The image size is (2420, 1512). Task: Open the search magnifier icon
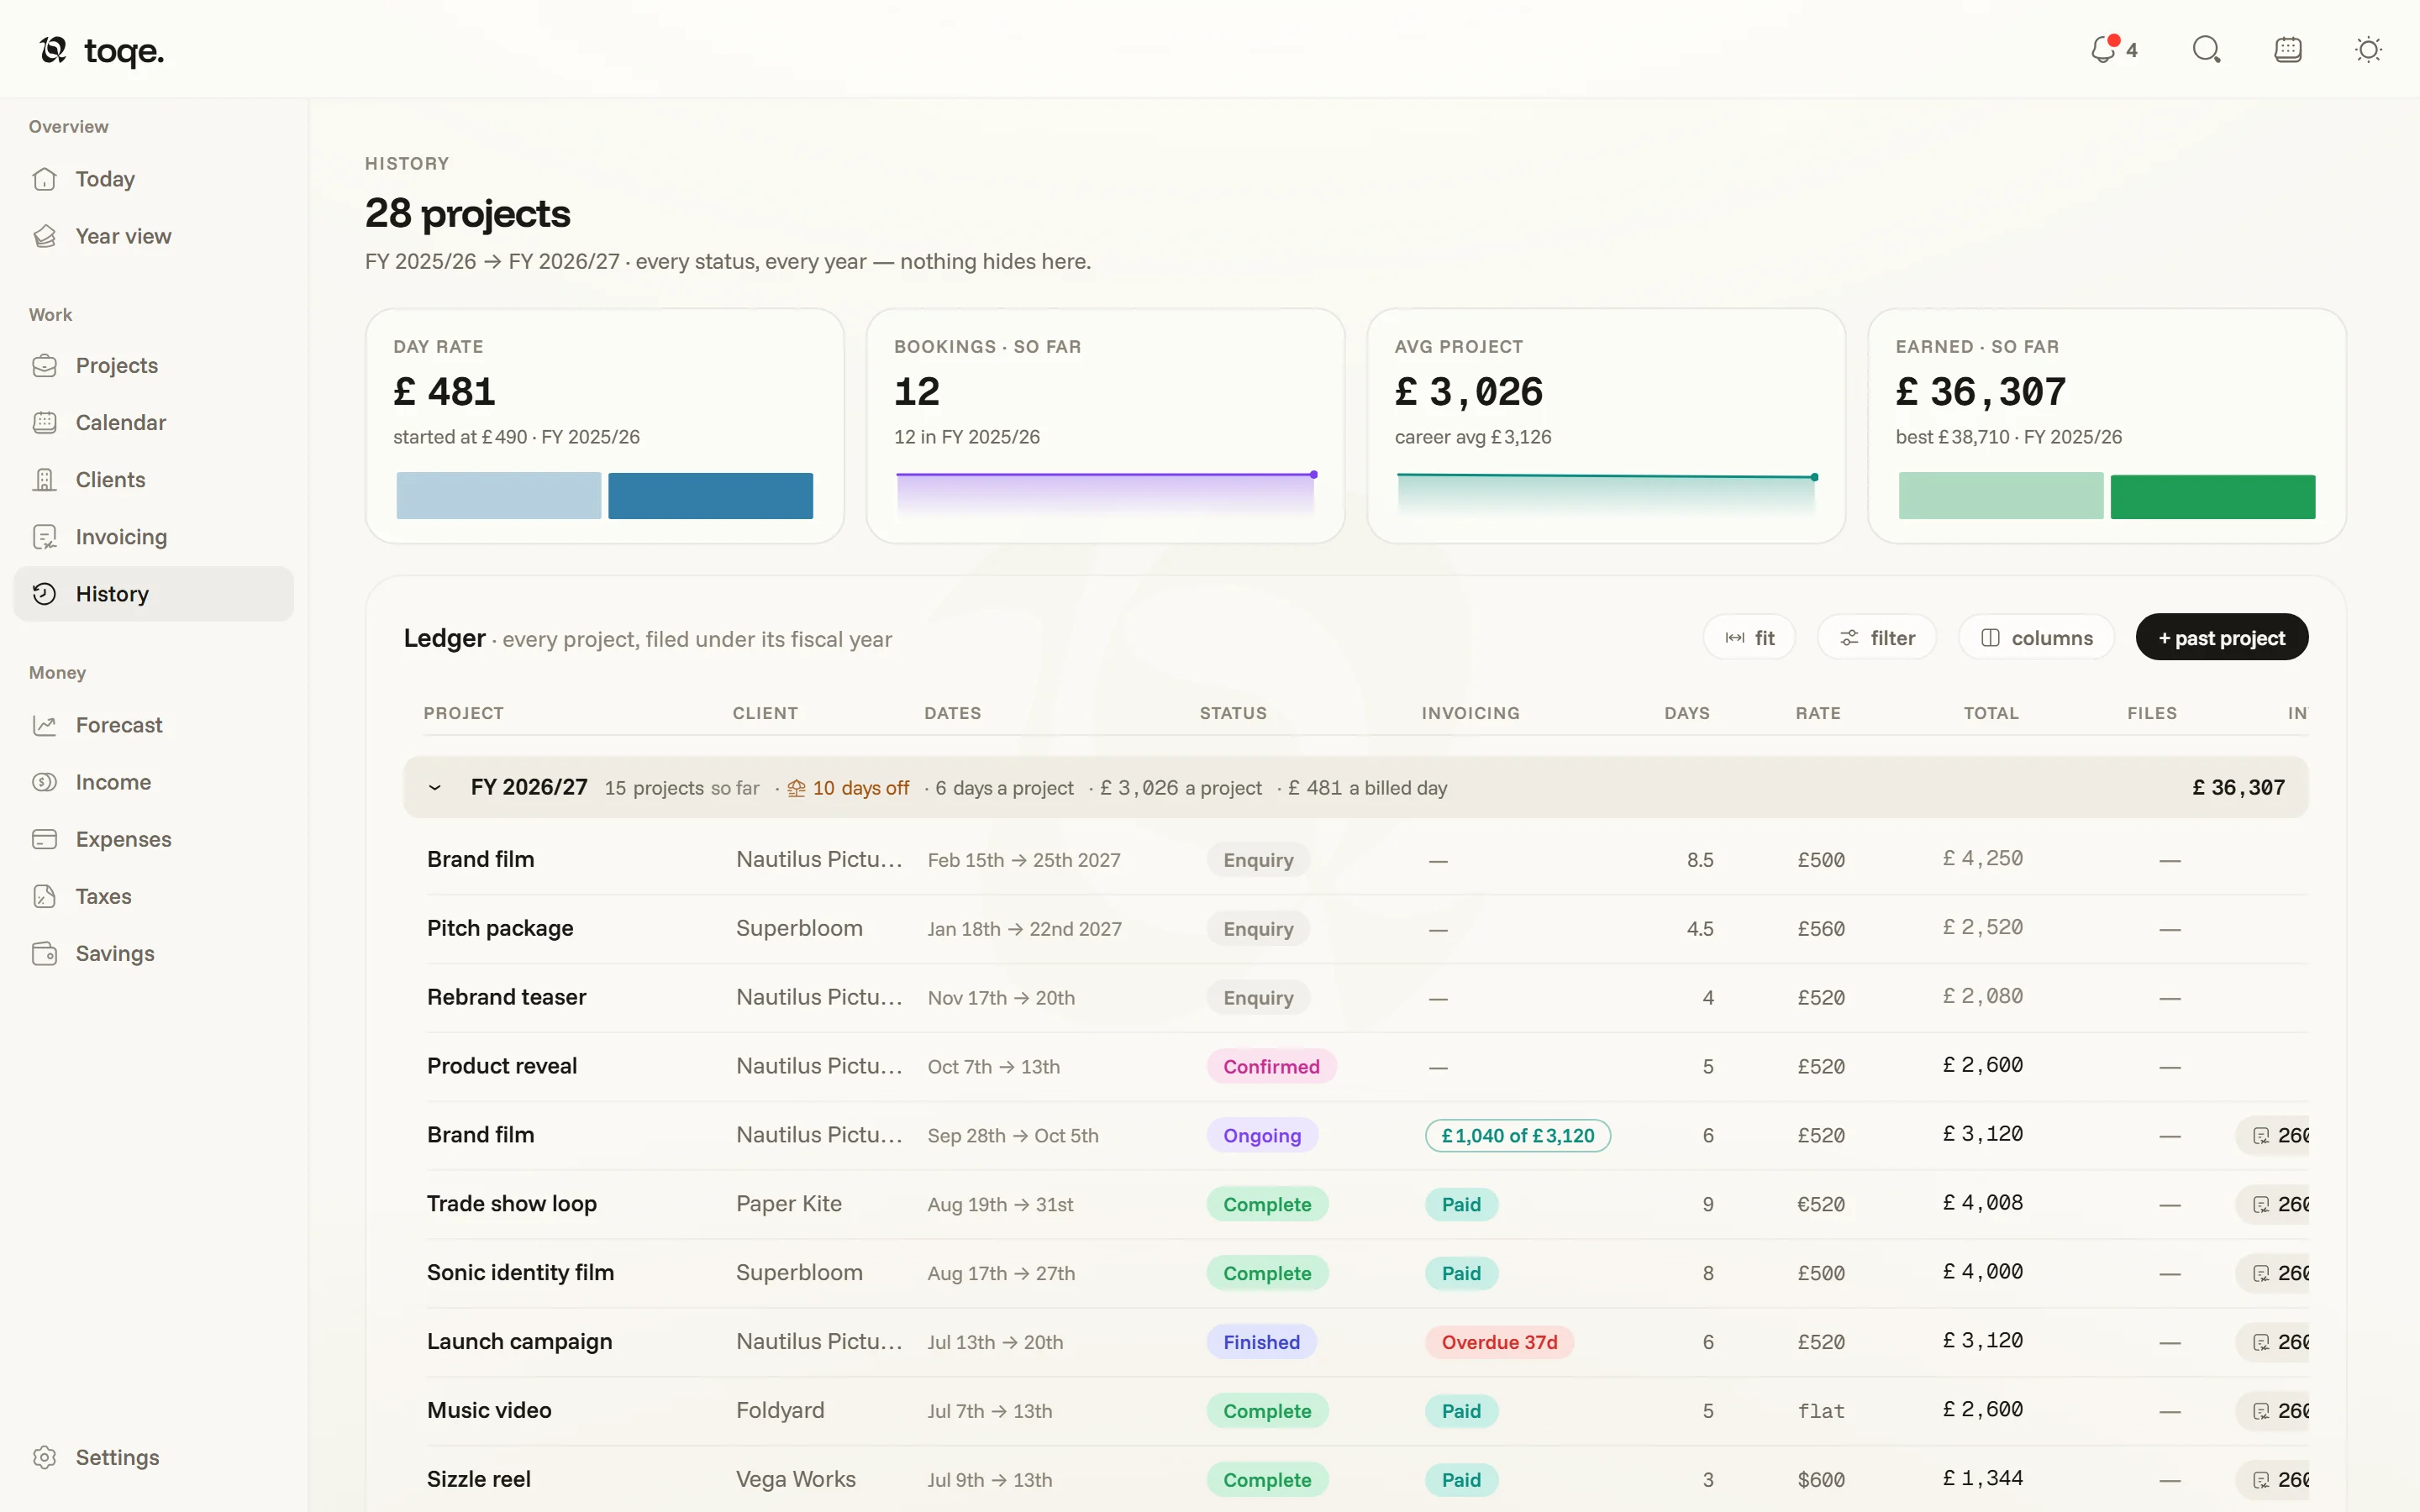pos(2206,49)
